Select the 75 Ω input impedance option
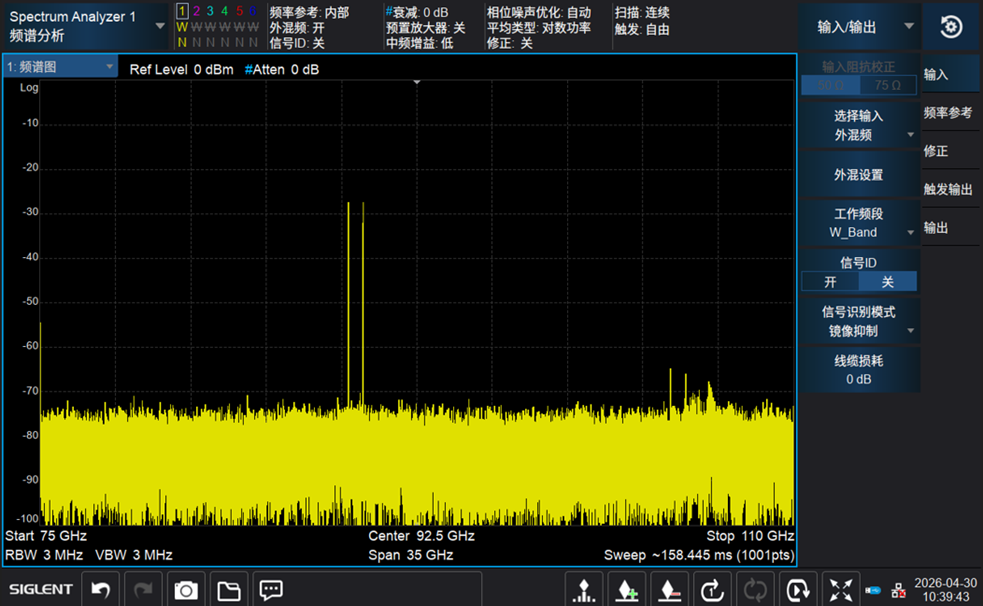The height and width of the screenshot is (606, 983). point(888,85)
